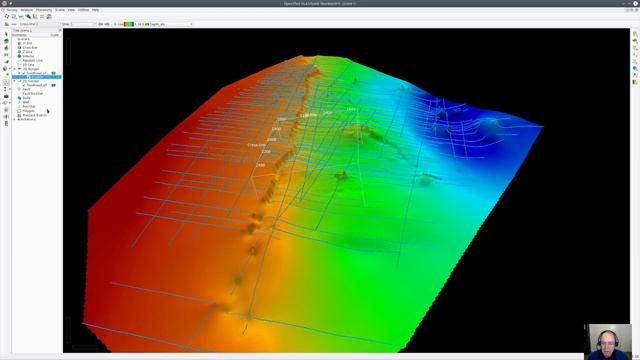Click the Manage Seismic icon on right toolbar
This screenshot has height=360, width=640.
(635, 34)
